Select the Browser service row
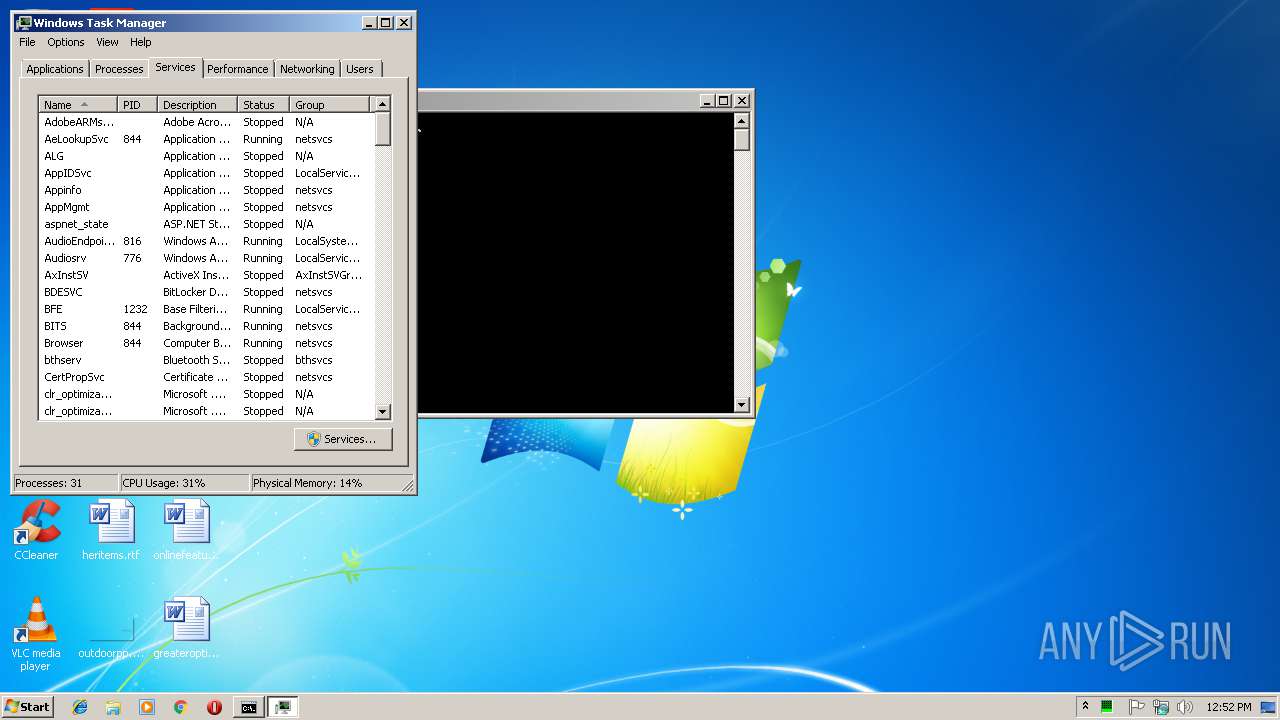Viewport: 1280px width, 720px height. tap(205, 343)
